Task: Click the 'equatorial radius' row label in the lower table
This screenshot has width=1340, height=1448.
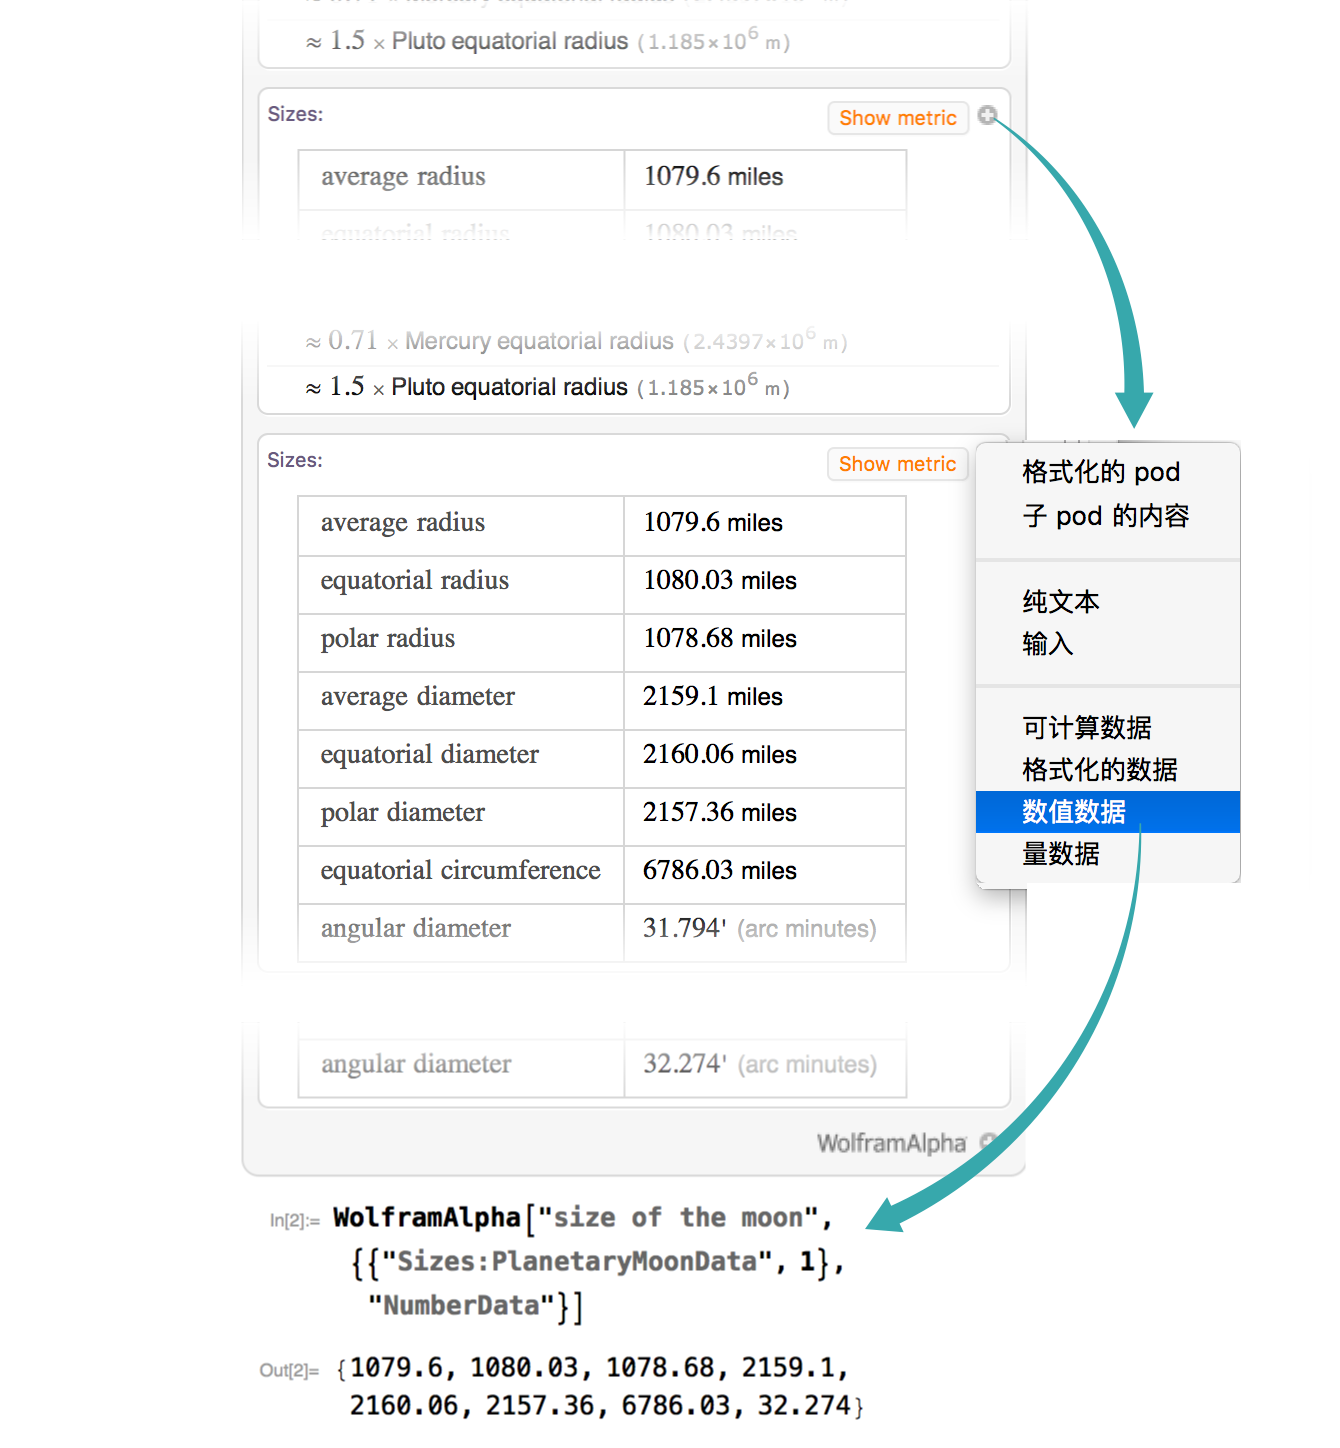Action: [415, 581]
